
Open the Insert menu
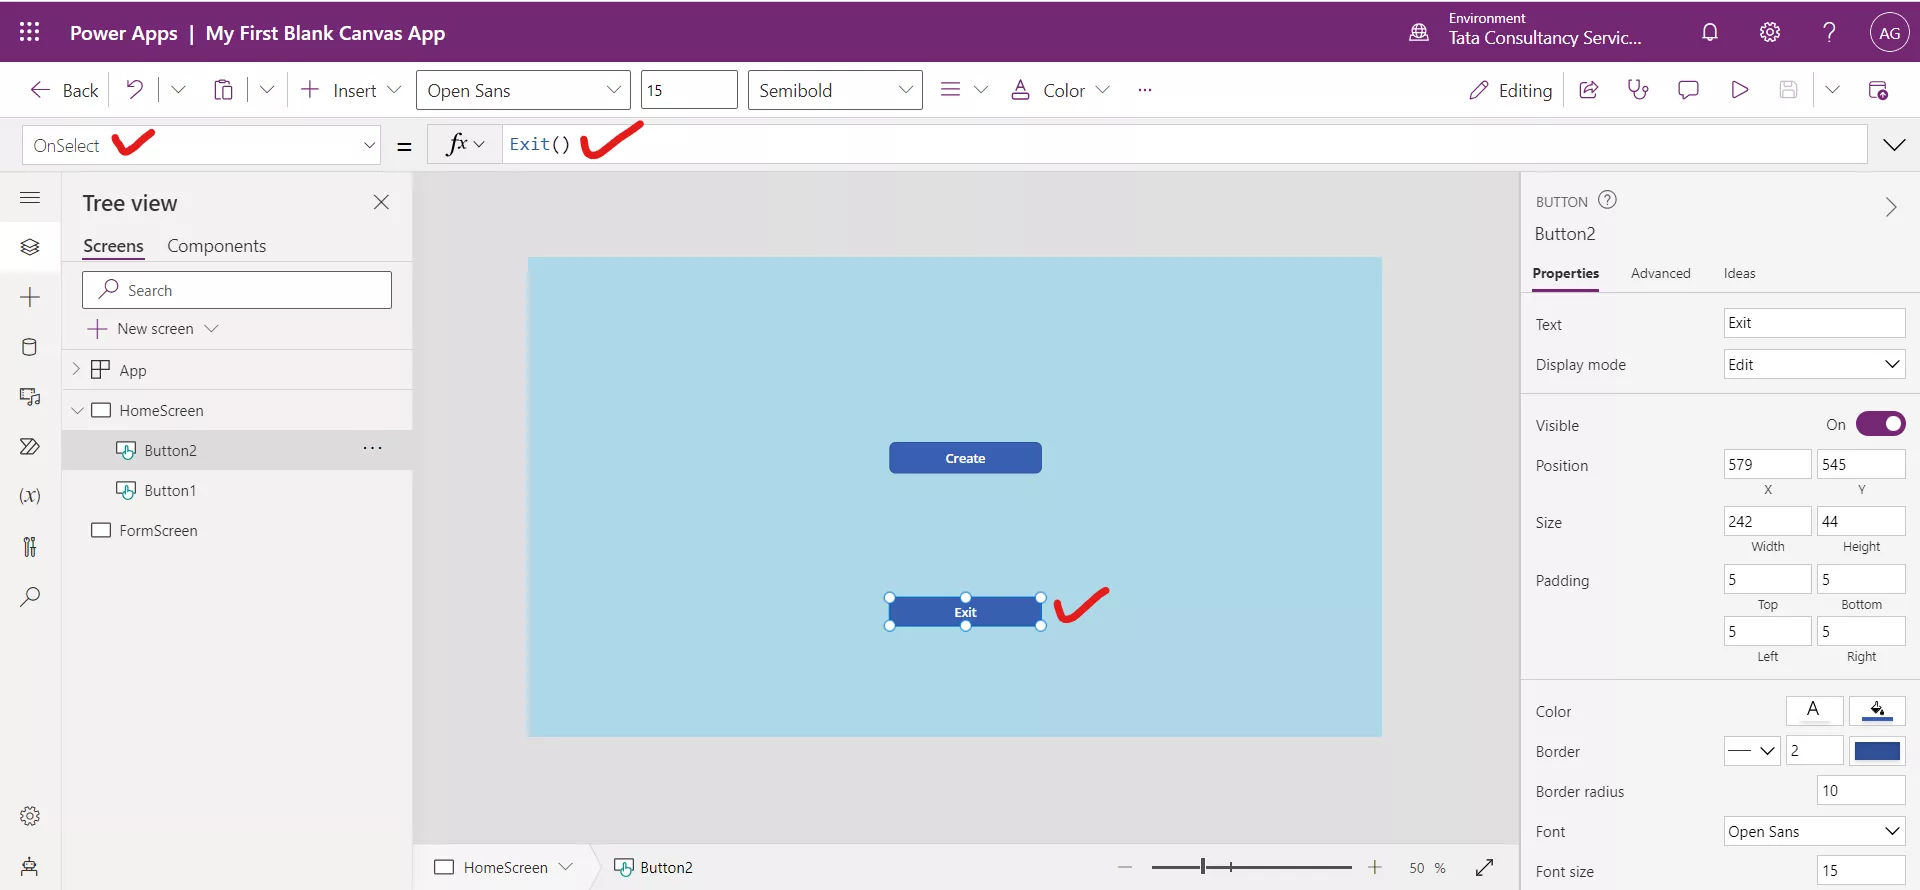[350, 90]
